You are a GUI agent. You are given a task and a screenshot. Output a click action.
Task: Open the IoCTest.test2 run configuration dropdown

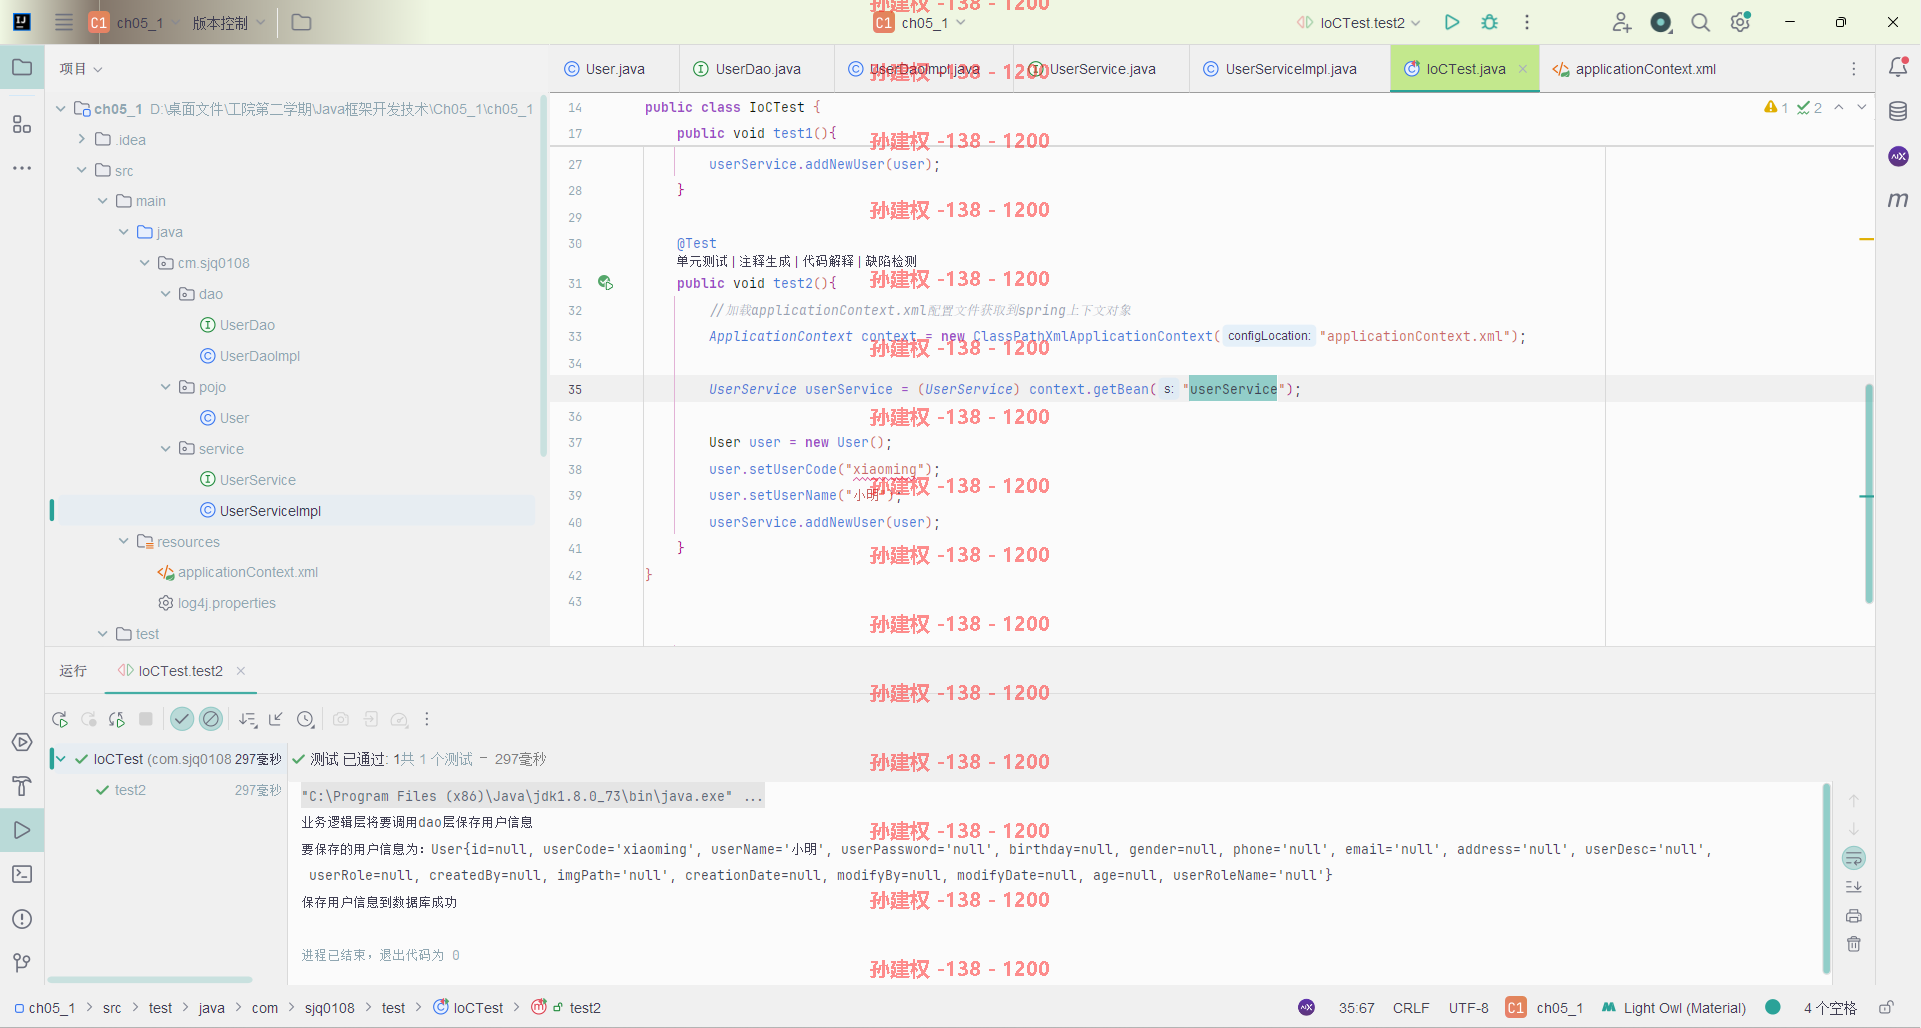coord(1358,22)
